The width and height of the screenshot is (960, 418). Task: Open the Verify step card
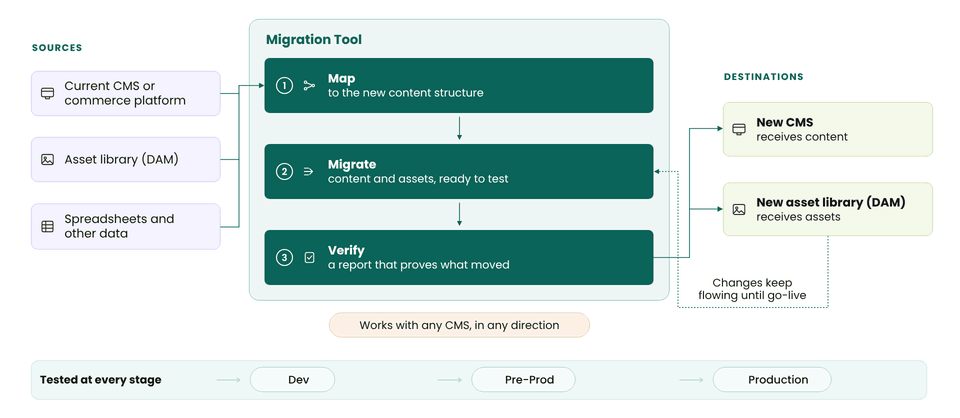click(x=459, y=257)
